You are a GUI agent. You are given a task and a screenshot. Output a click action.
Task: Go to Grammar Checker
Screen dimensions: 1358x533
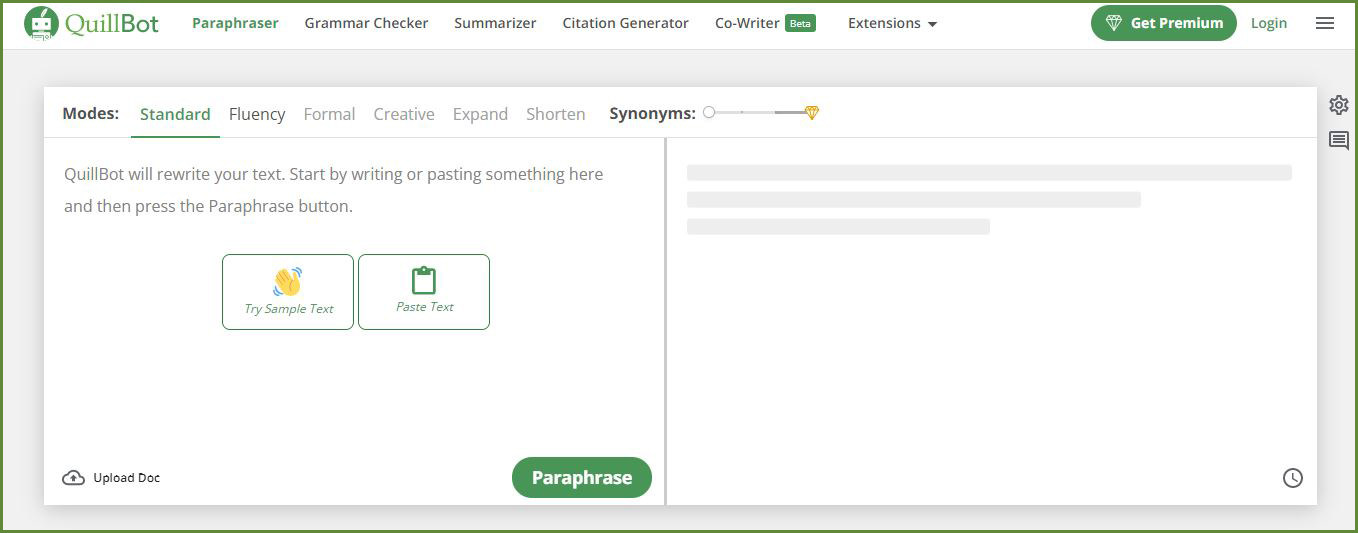click(x=366, y=23)
